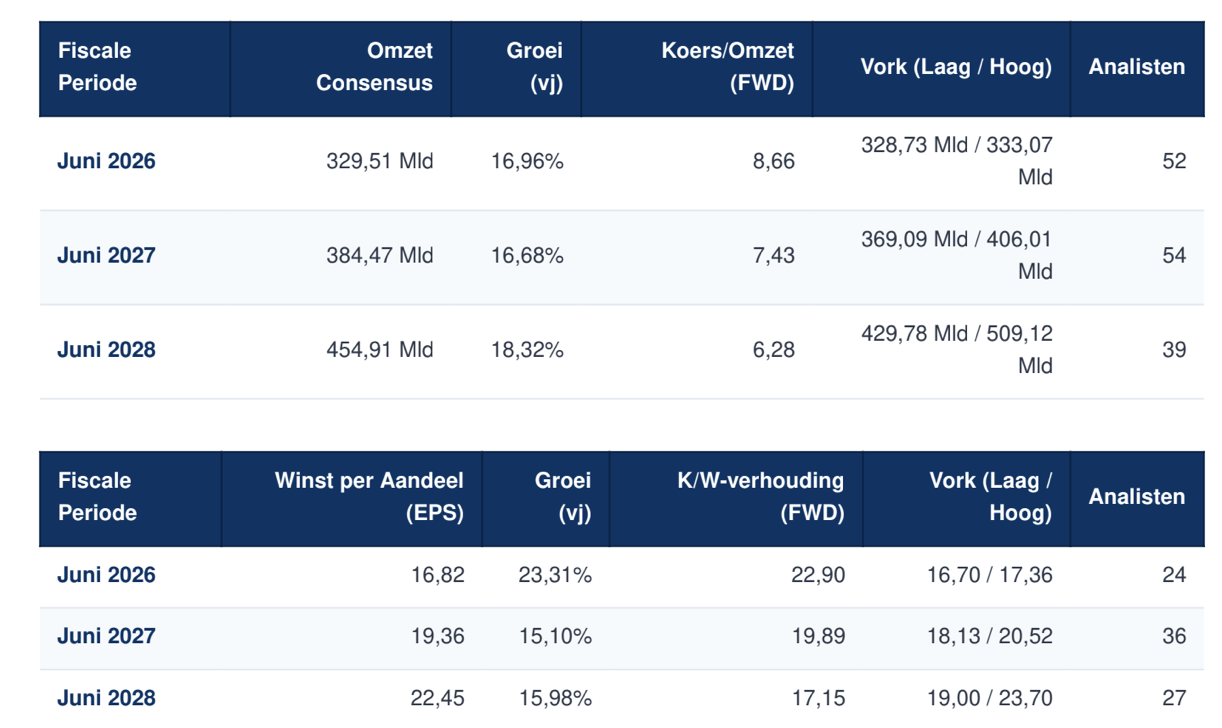Click the 16,96% growth cell
The width and height of the screenshot is (1222, 728).
[528, 161]
